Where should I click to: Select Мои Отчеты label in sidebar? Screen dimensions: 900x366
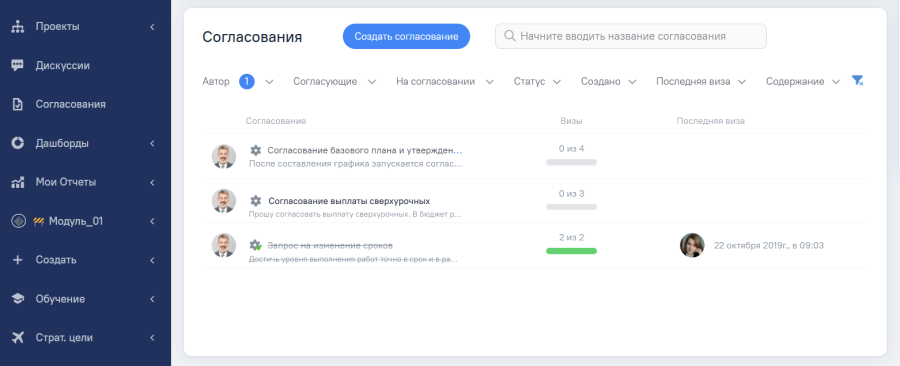point(66,182)
